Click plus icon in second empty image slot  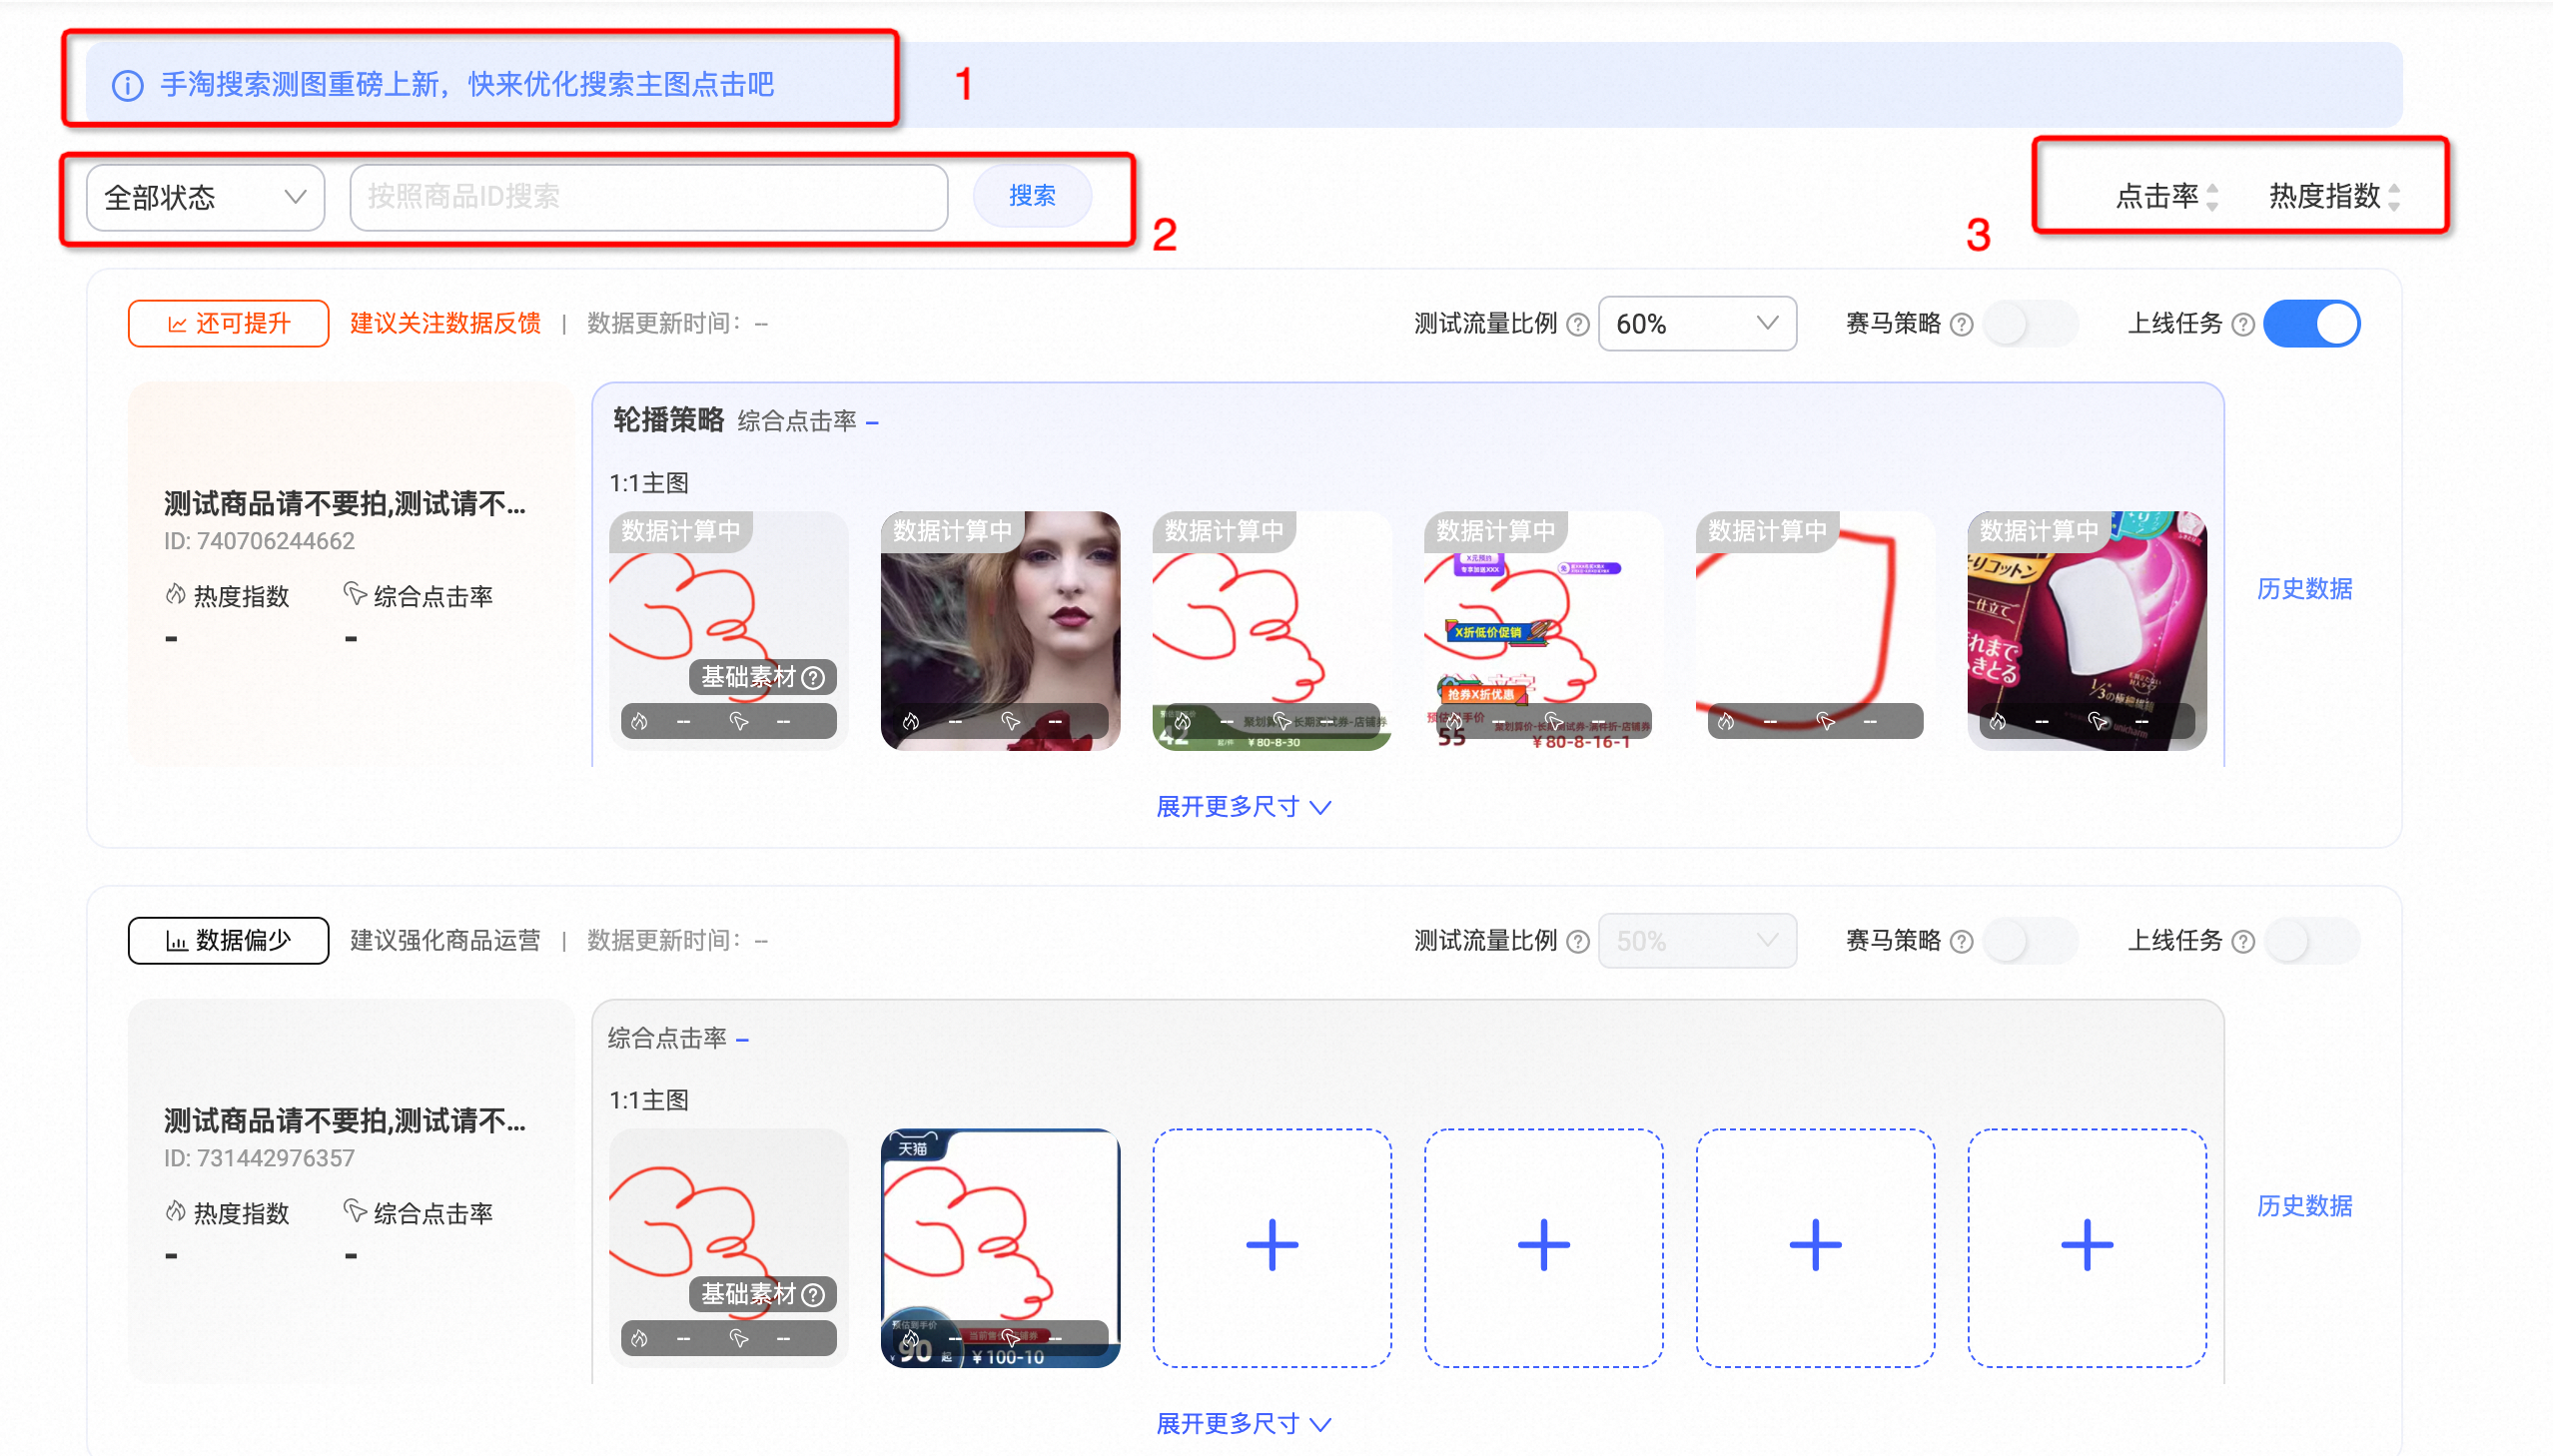(x=1544, y=1245)
